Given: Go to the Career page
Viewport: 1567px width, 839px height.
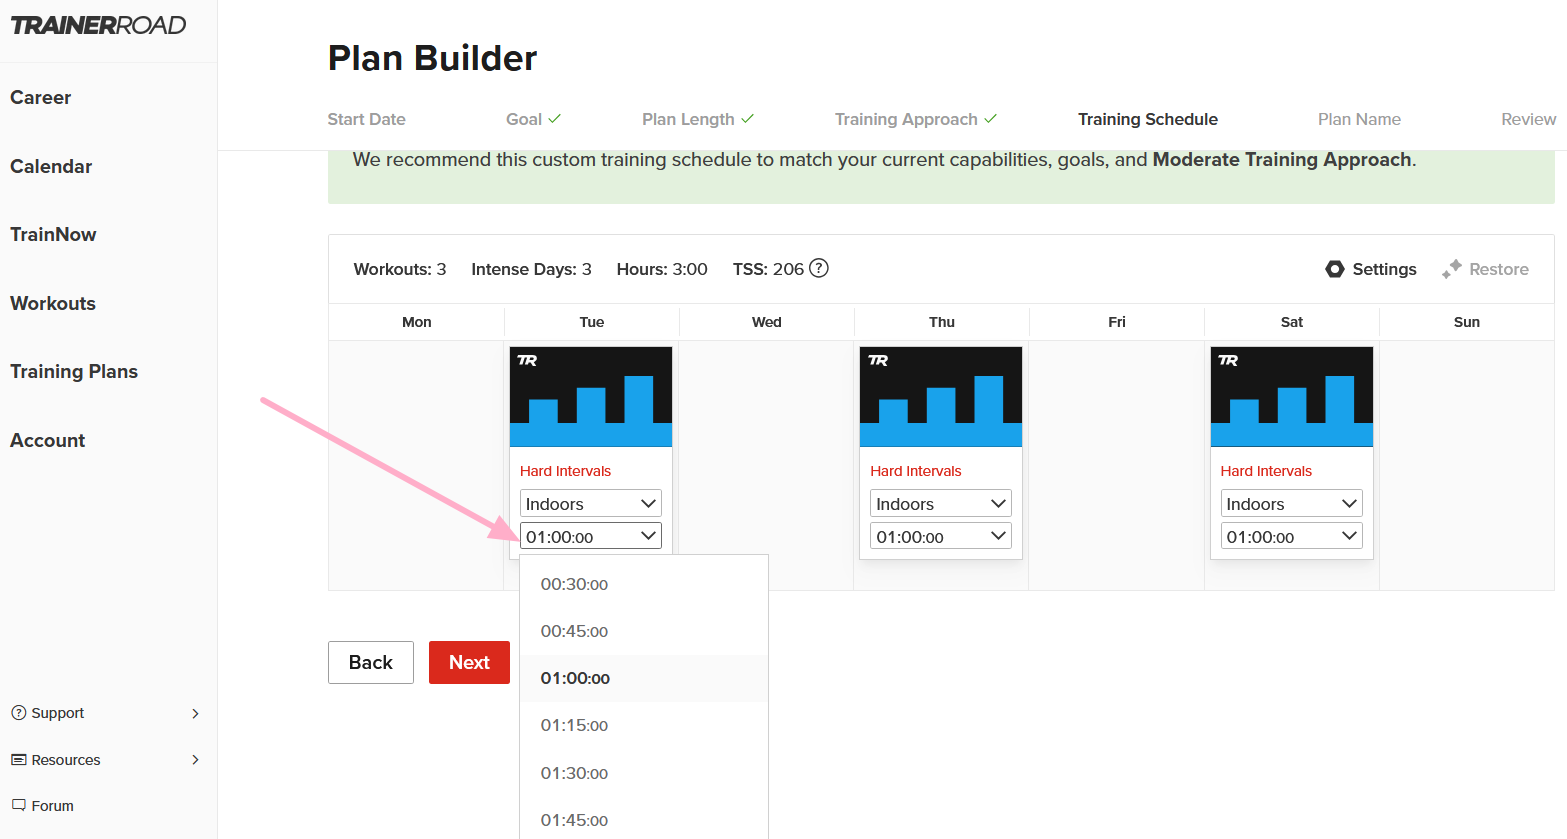Looking at the screenshot, I should click(x=41, y=97).
